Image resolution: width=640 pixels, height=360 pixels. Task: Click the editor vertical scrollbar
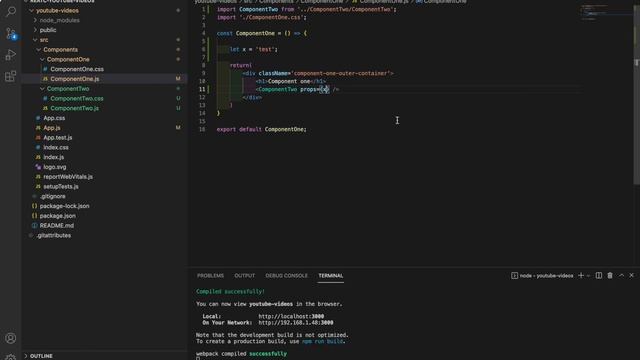pyautogui.click(x=636, y=94)
